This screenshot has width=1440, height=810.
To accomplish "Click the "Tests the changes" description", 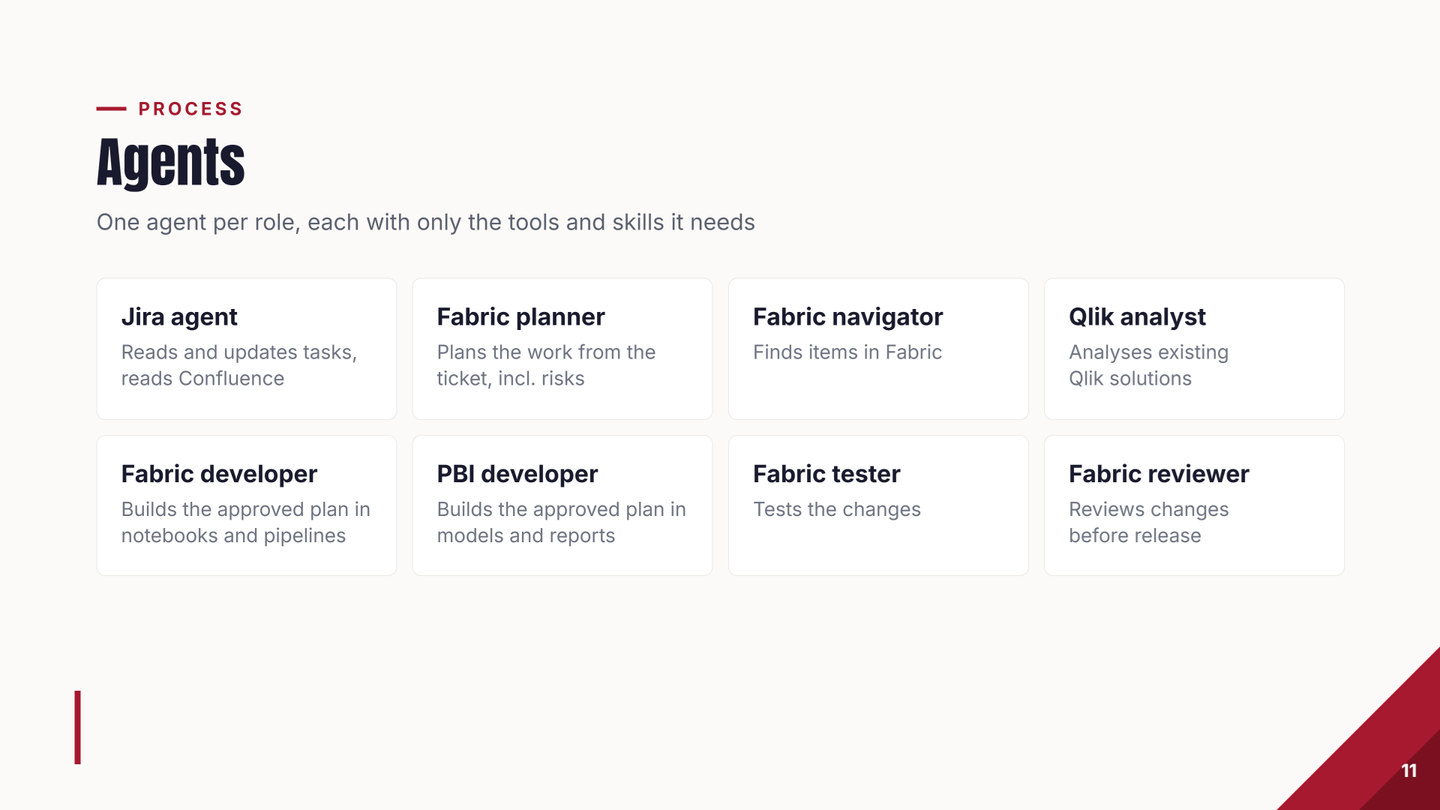I will point(837,509).
